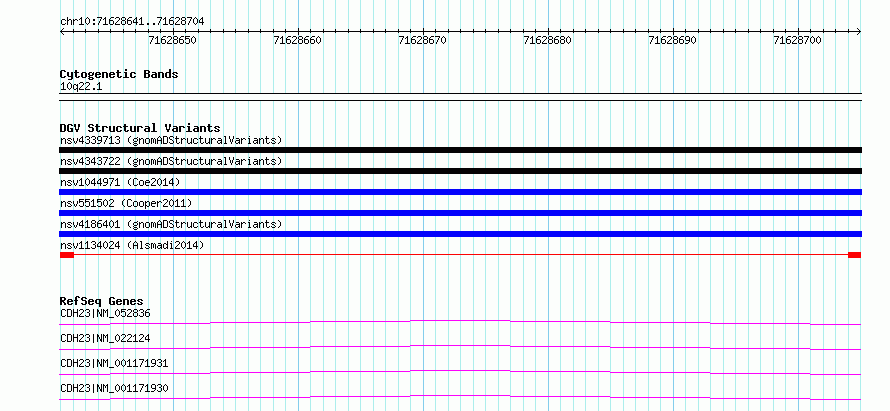
Task: Click the nsv1134024 (Alsmadi2014) label
Action: tap(132, 245)
